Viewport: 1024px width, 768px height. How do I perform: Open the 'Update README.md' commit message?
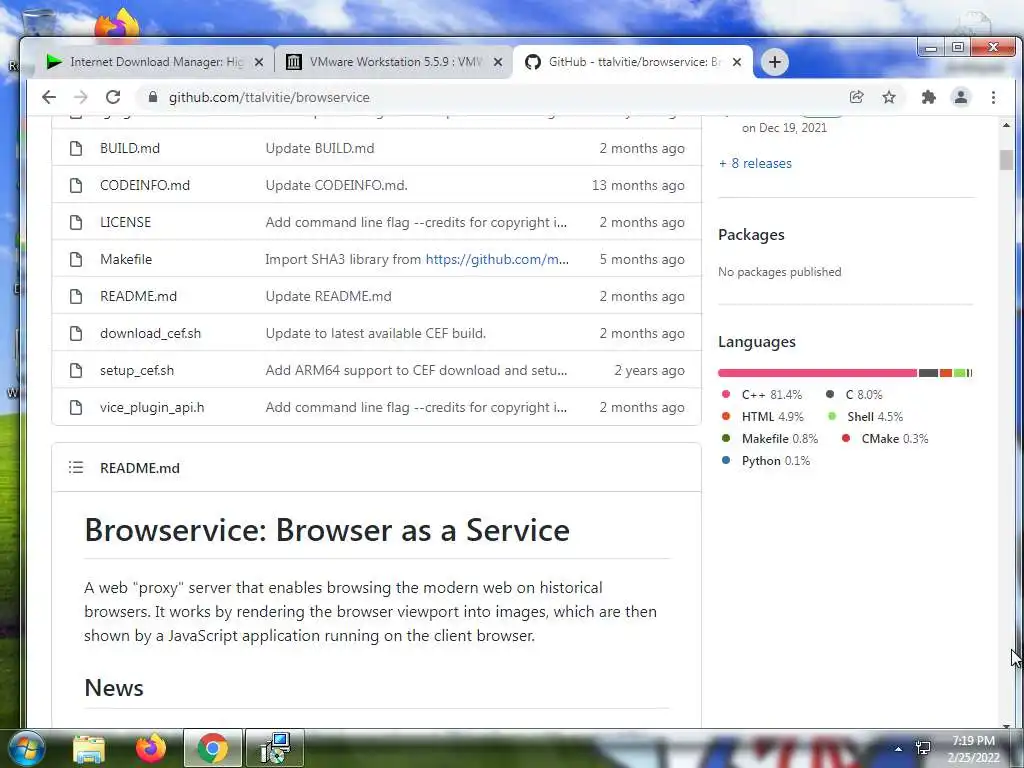click(x=328, y=296)
